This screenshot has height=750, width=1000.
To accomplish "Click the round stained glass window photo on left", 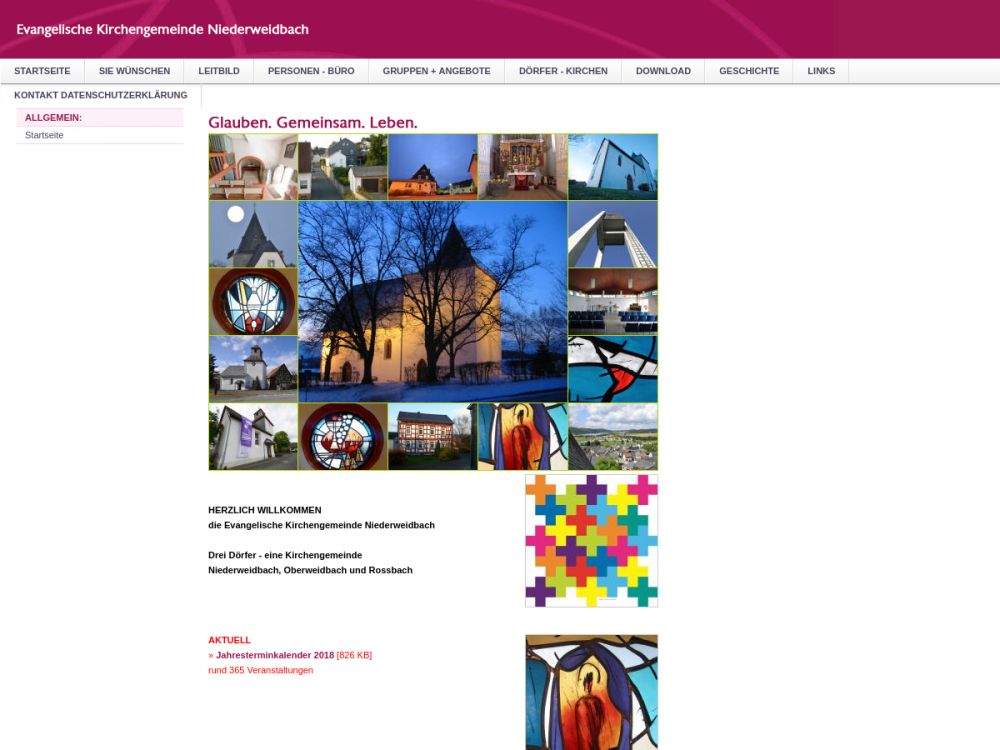I will 252,301.
